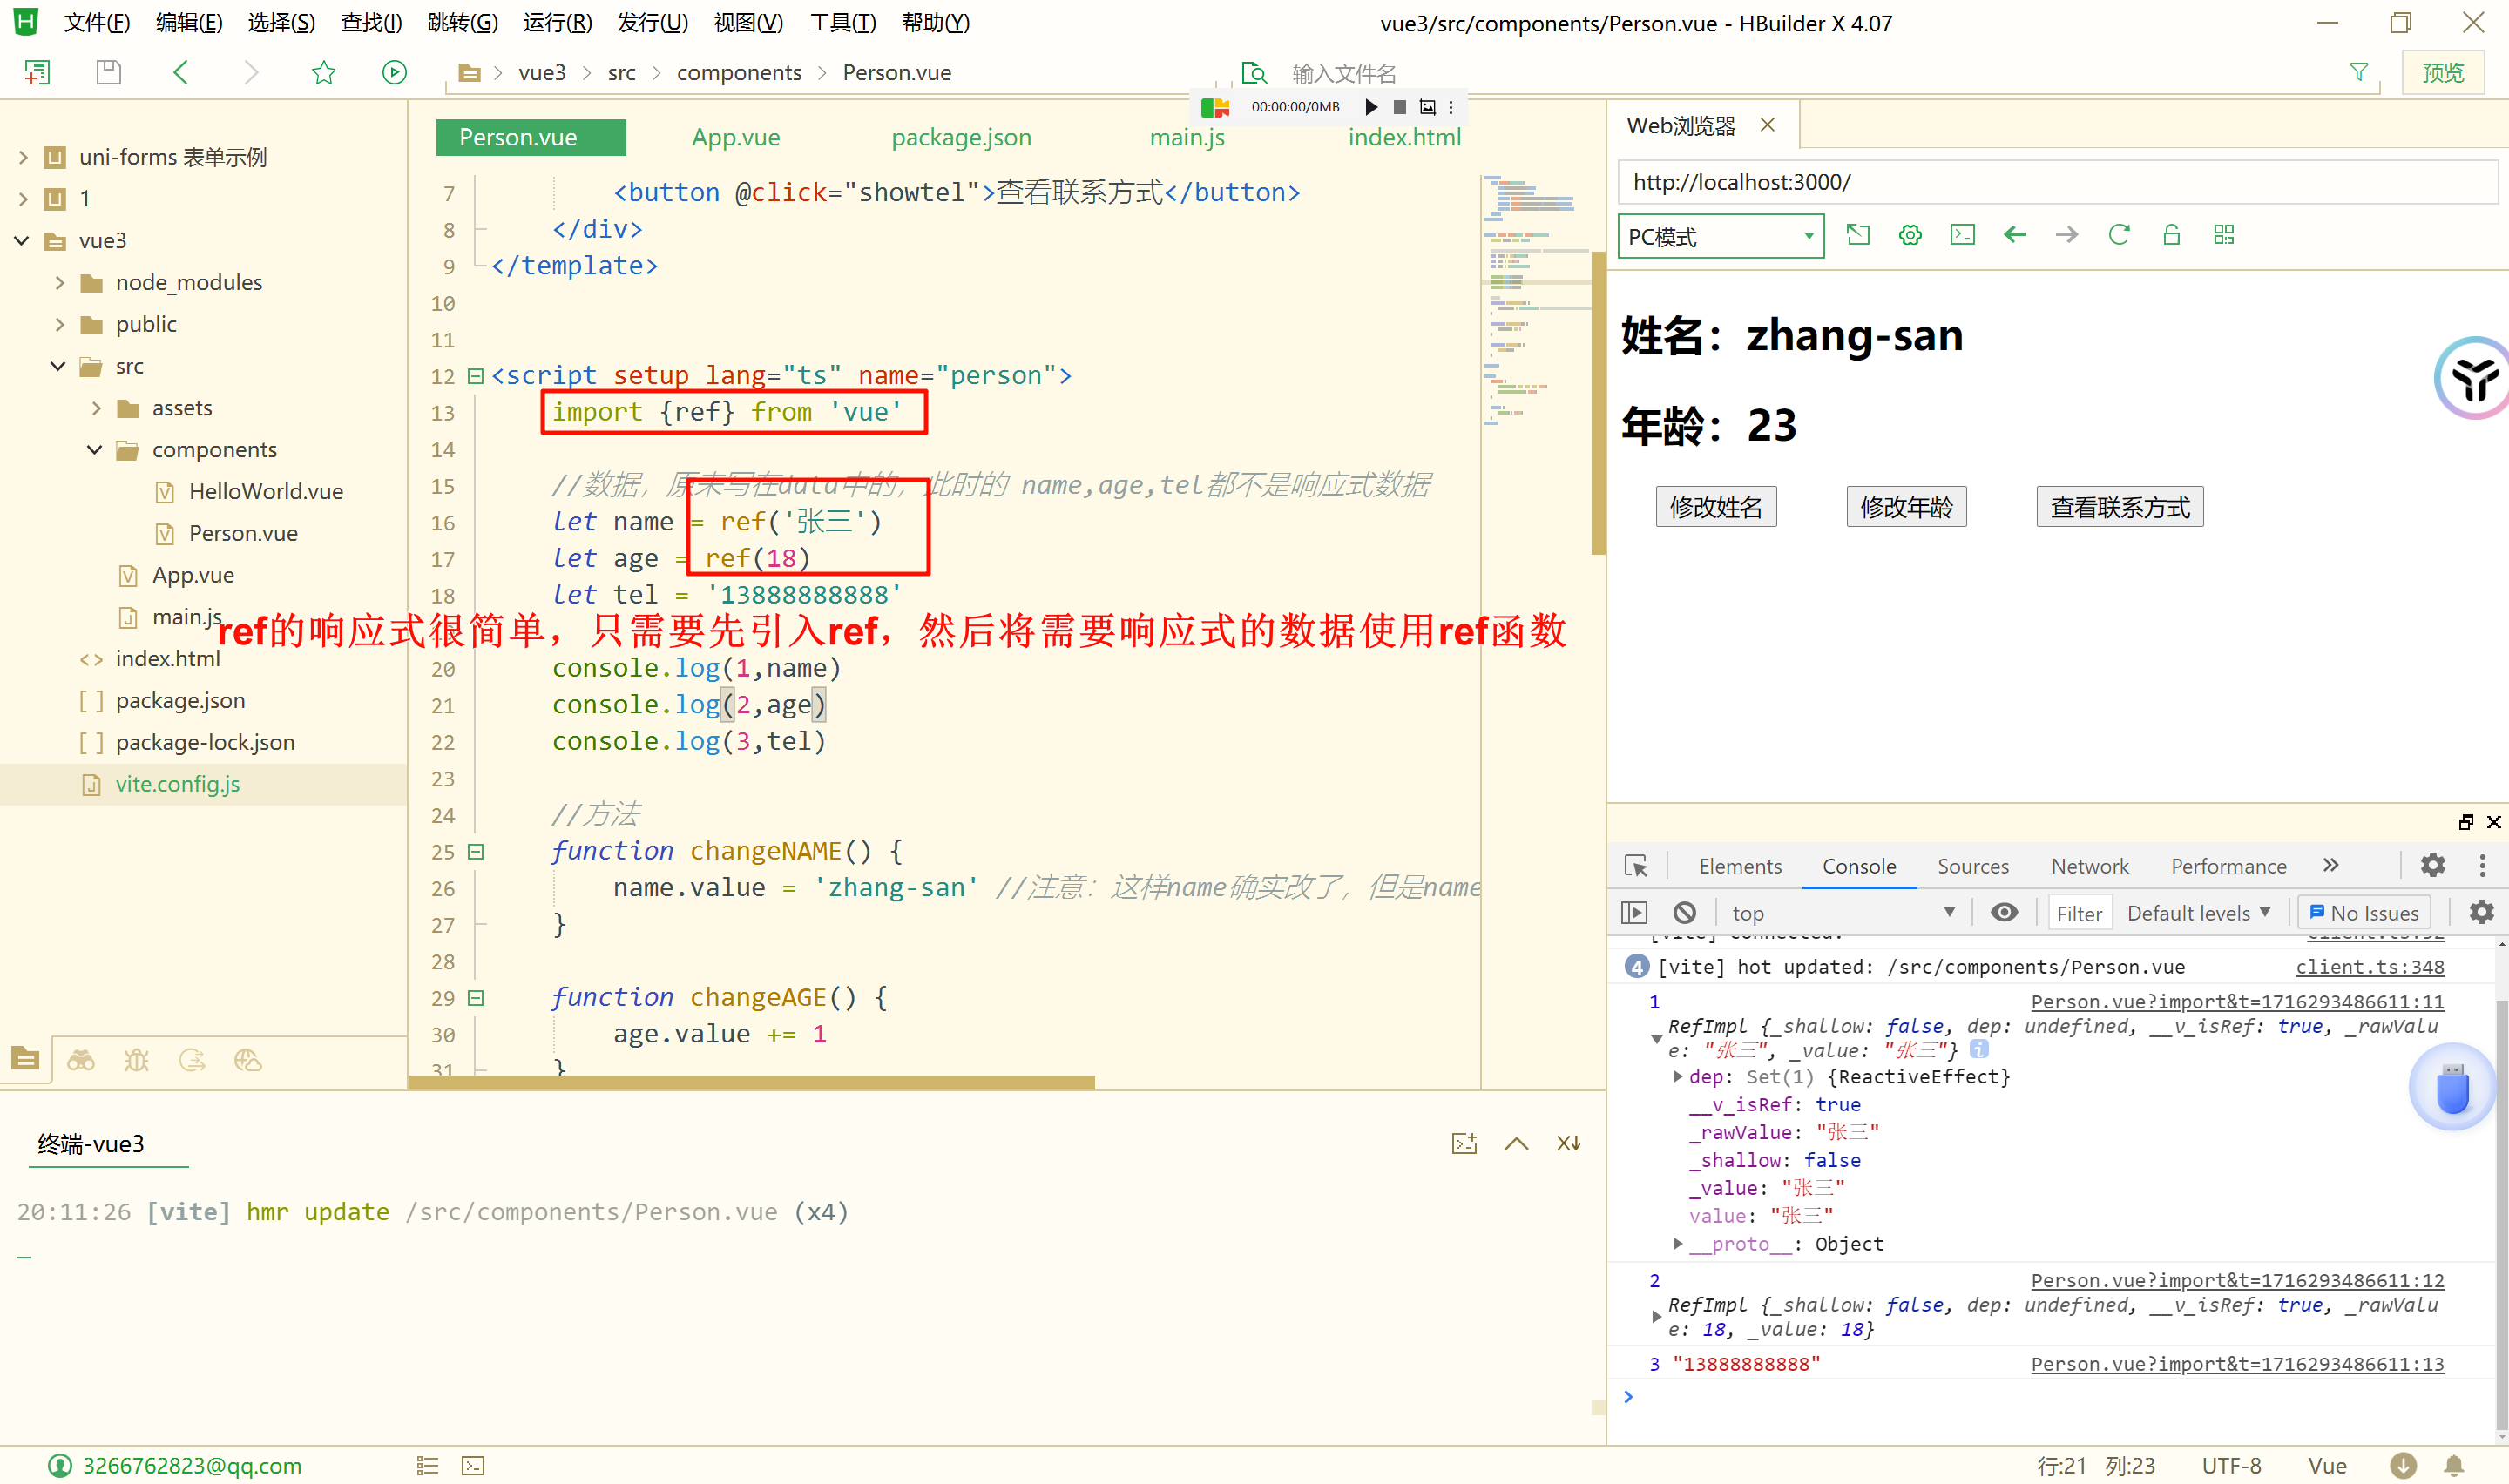Click the editor horizontal scrollbar
This screenshot has height=1484, width=2509.
click(x=750, y=1082)
